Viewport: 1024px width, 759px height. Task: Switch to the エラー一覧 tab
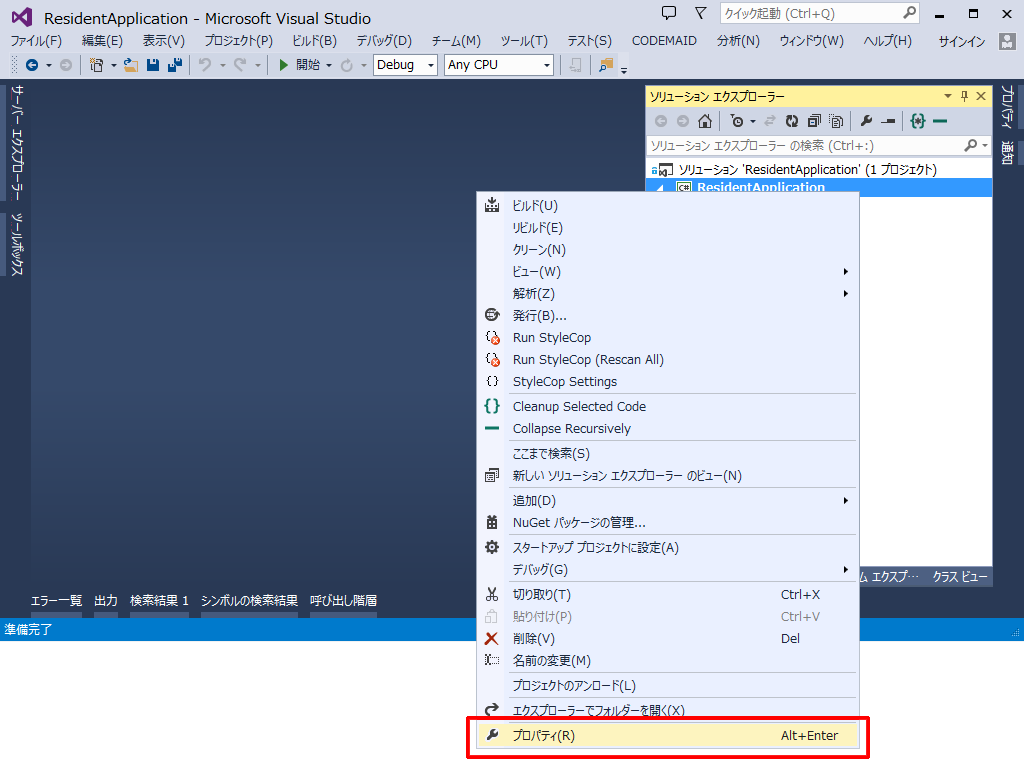56,600
